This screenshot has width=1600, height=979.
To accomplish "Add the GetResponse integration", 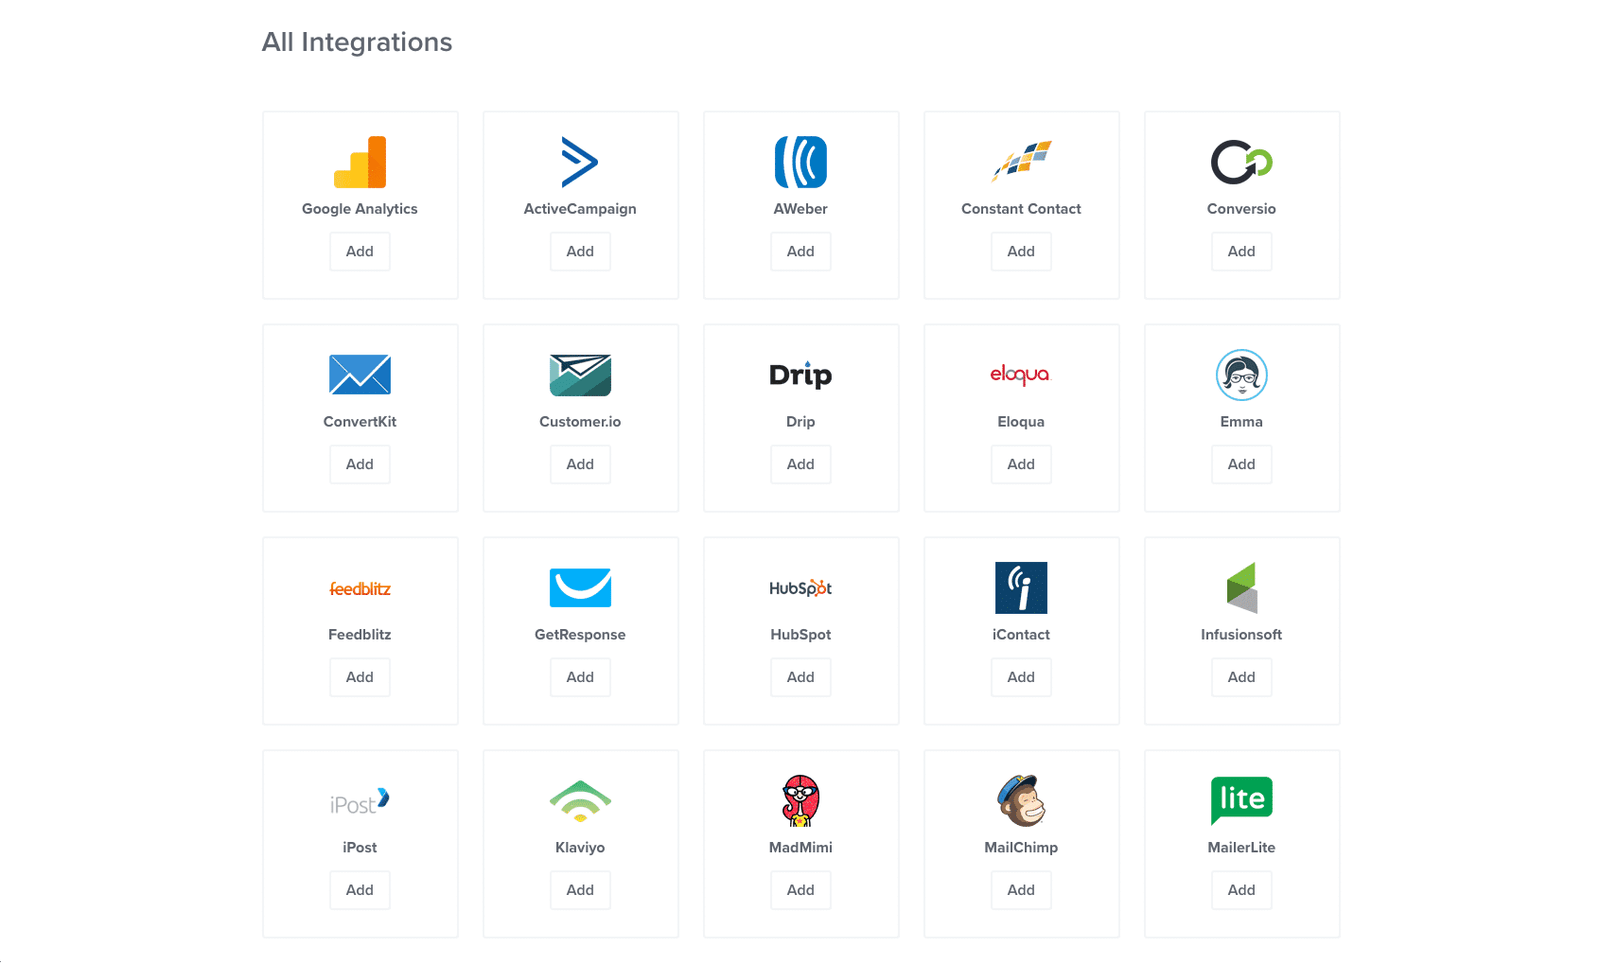I will [x=580, y=678].
